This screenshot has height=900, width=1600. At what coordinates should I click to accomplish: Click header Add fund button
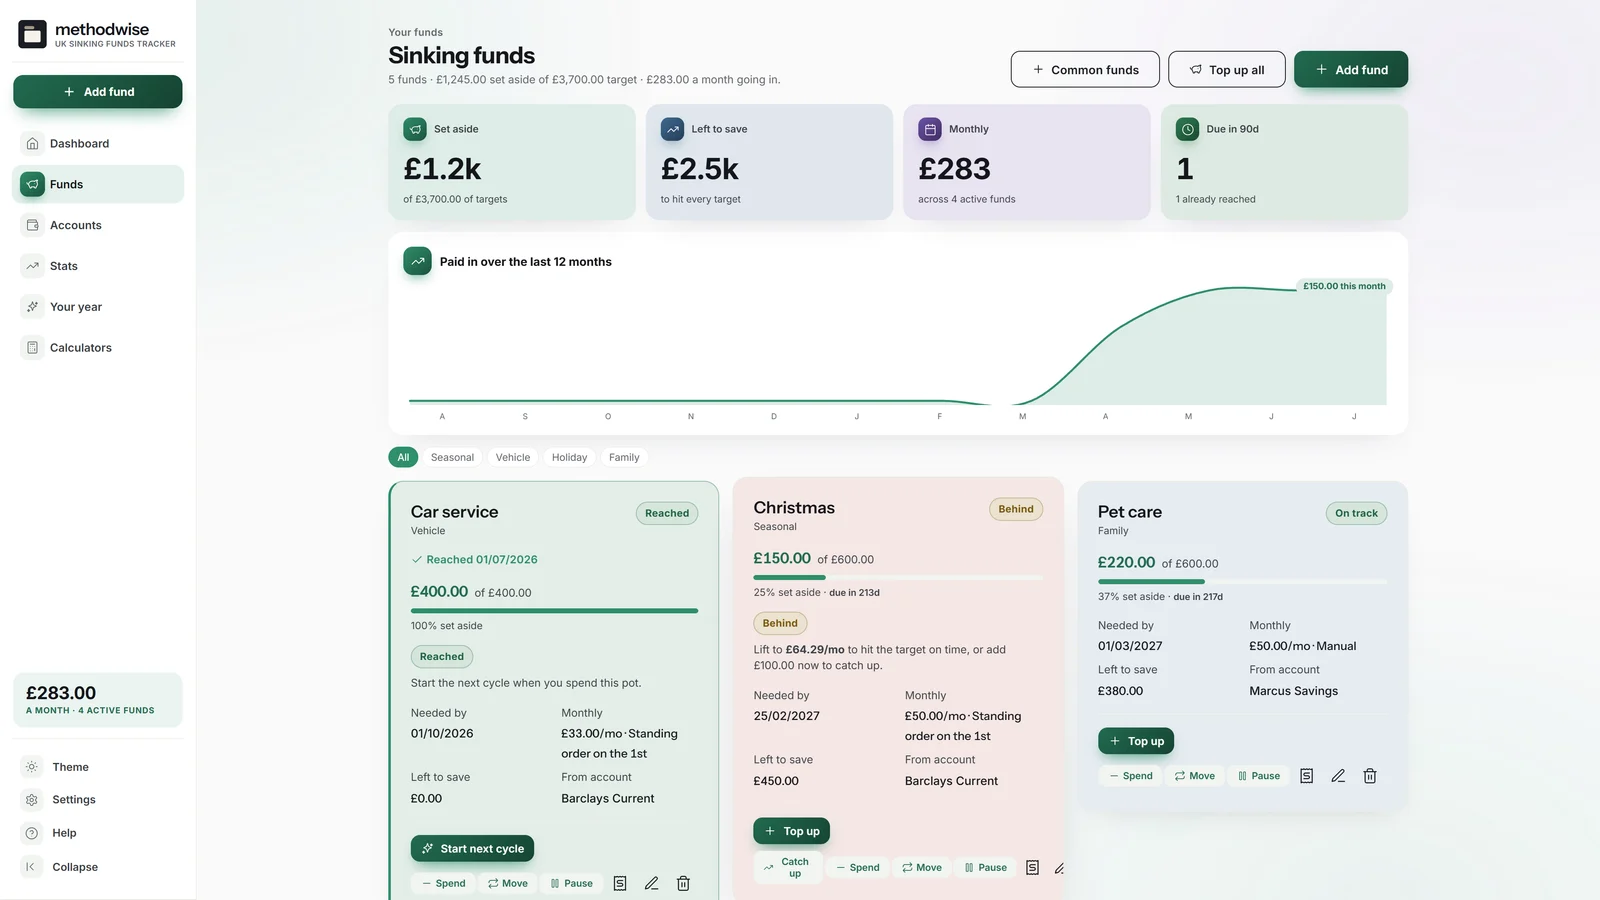point(1351,70)
